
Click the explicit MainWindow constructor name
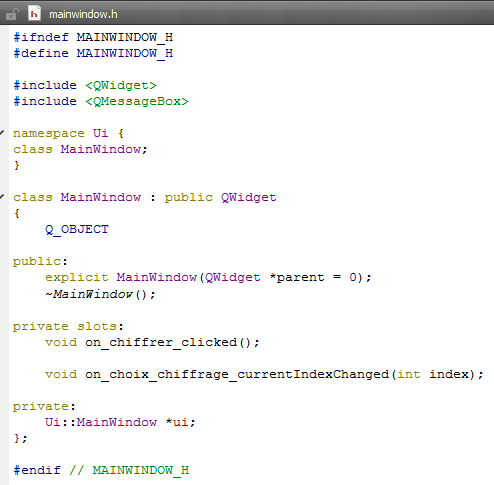156,277
